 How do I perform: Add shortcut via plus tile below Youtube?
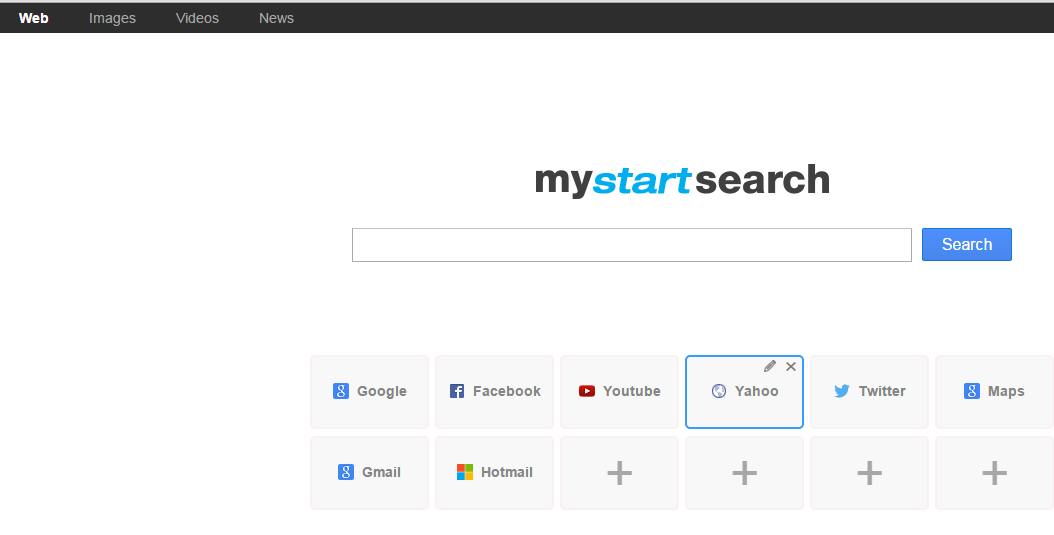click(x=620, y=472)
